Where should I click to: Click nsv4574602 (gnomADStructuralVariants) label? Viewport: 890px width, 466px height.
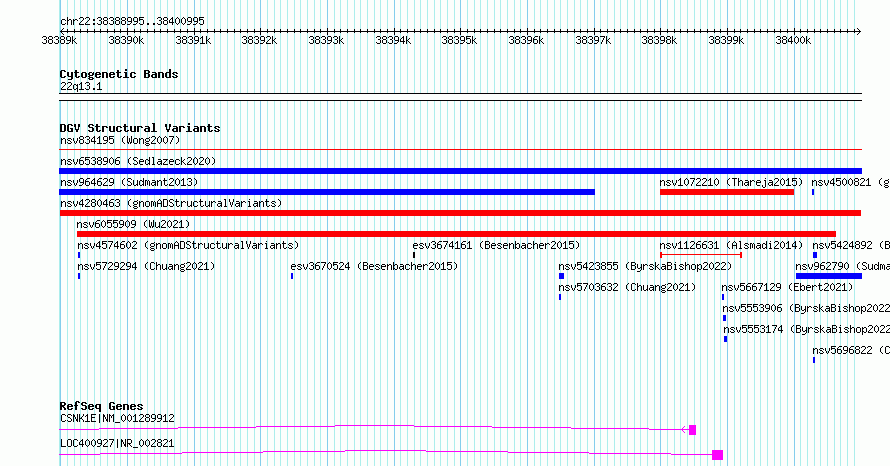coord(188,245)
